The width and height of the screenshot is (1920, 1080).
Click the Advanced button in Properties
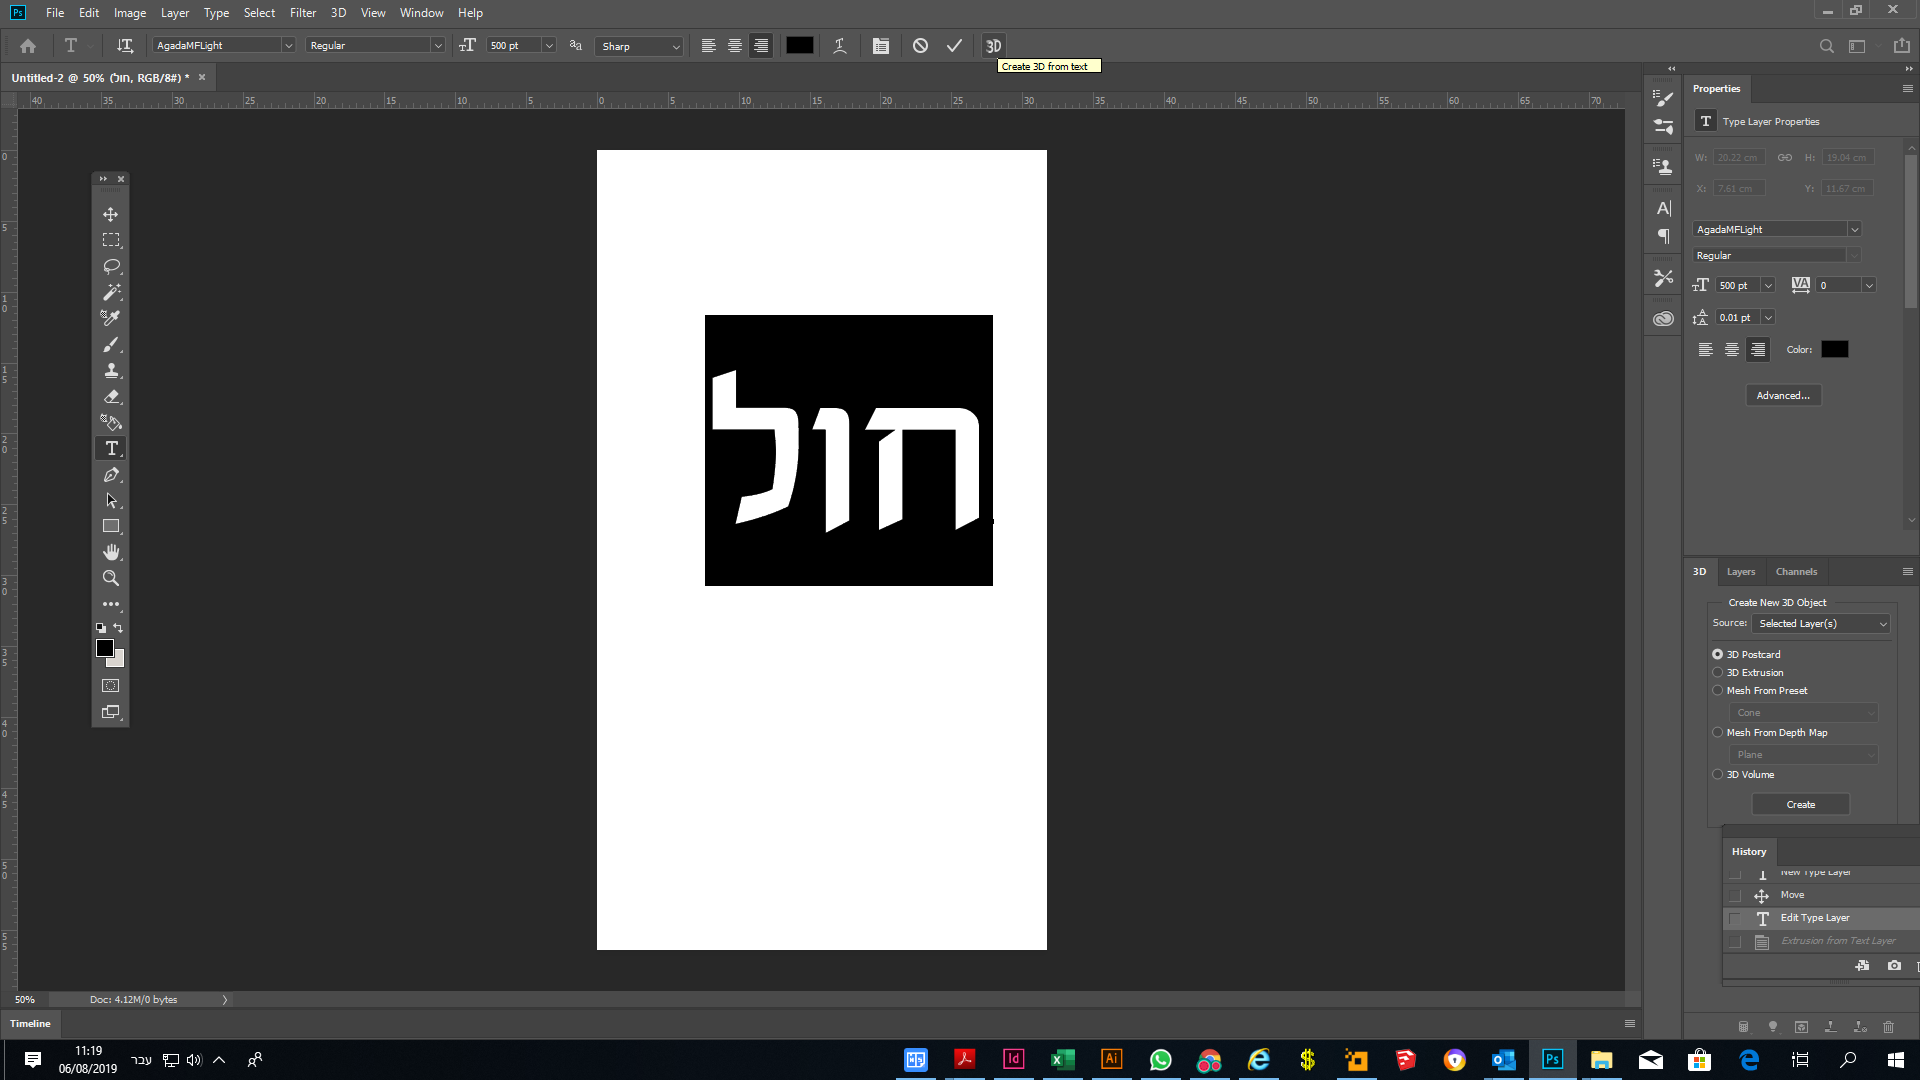(1783, 395)
